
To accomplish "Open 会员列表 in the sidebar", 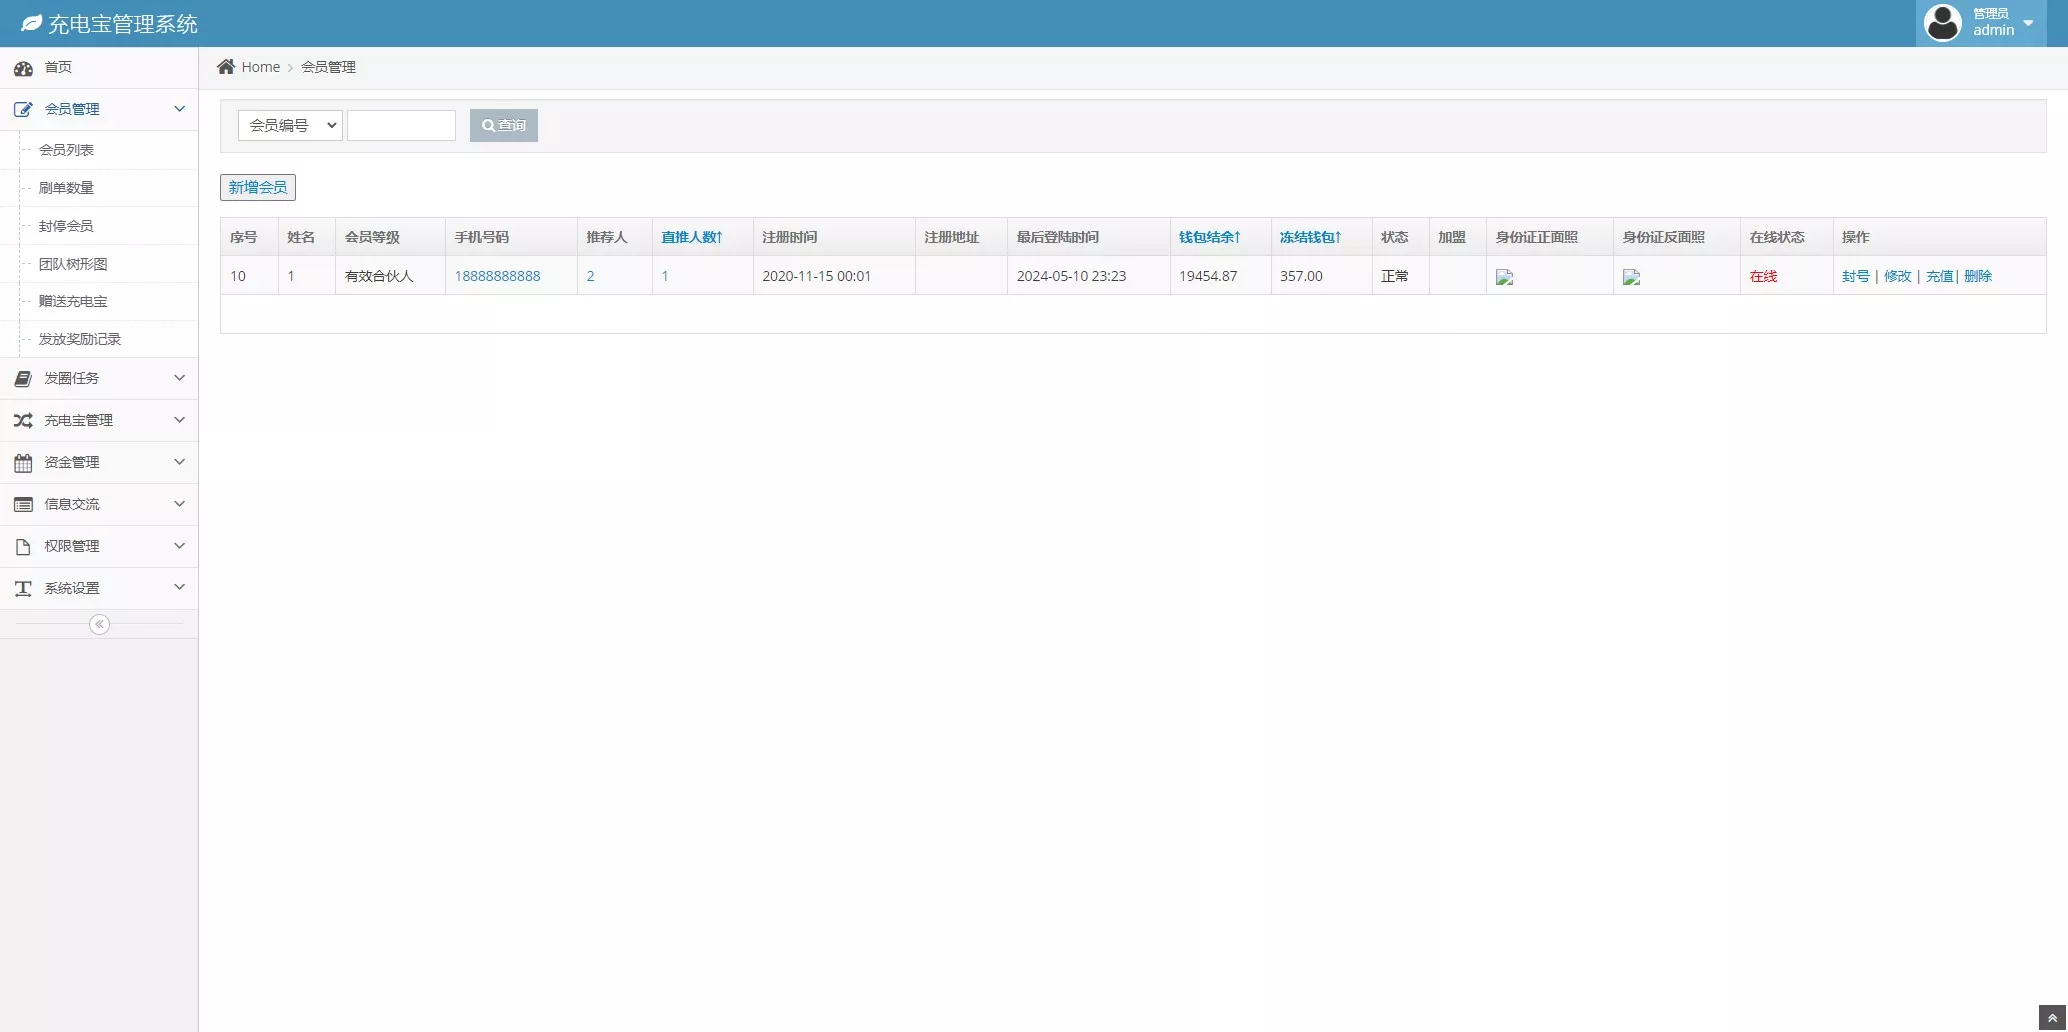I will (x=66, y=150).
